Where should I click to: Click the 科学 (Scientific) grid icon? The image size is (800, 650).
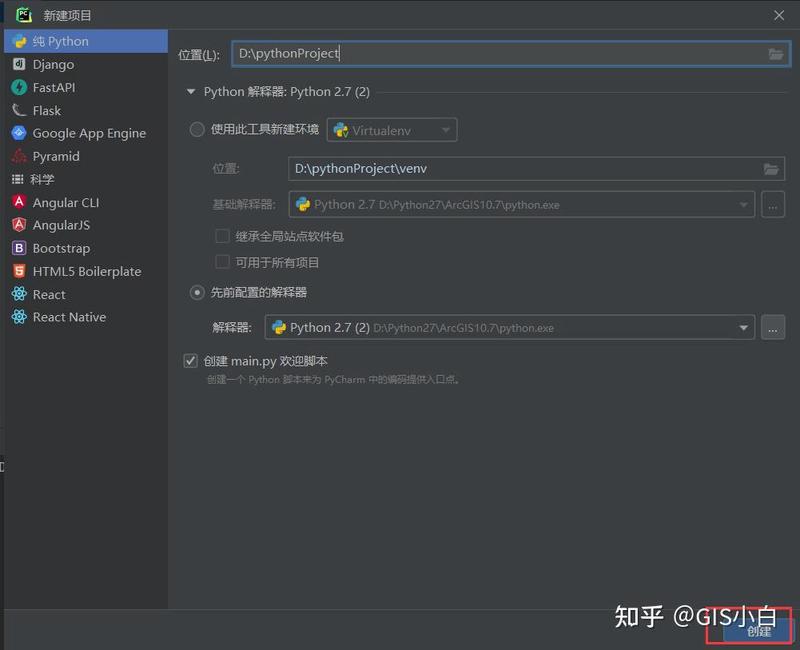point(18,179)
